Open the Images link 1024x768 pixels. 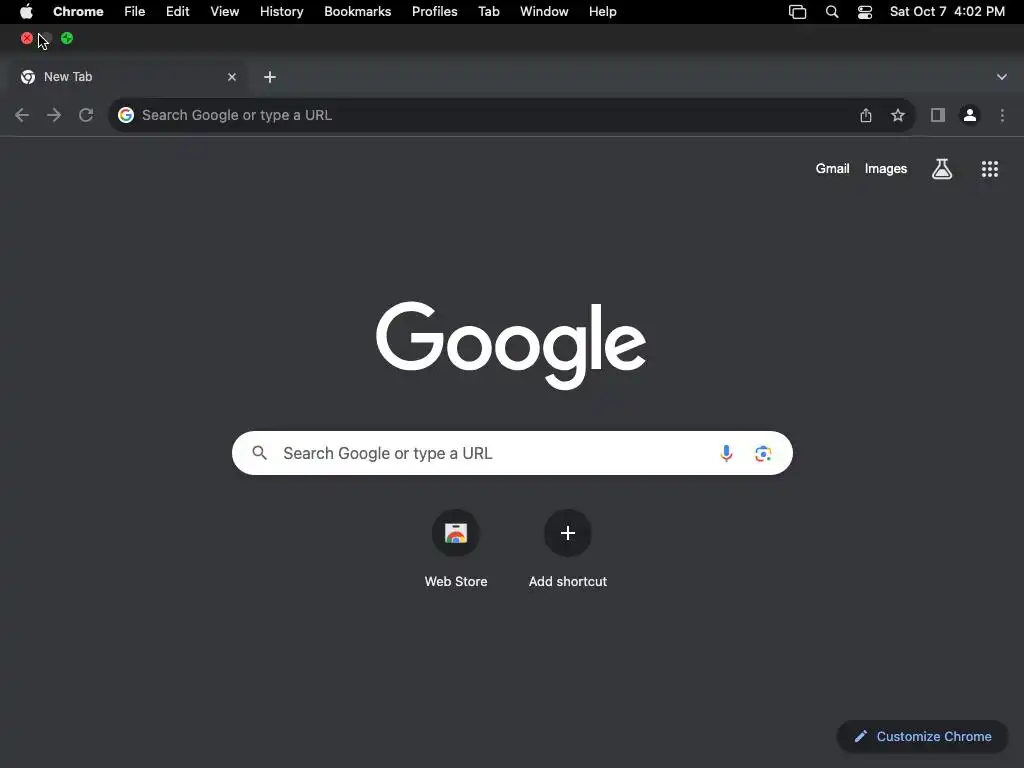(886, 169)
